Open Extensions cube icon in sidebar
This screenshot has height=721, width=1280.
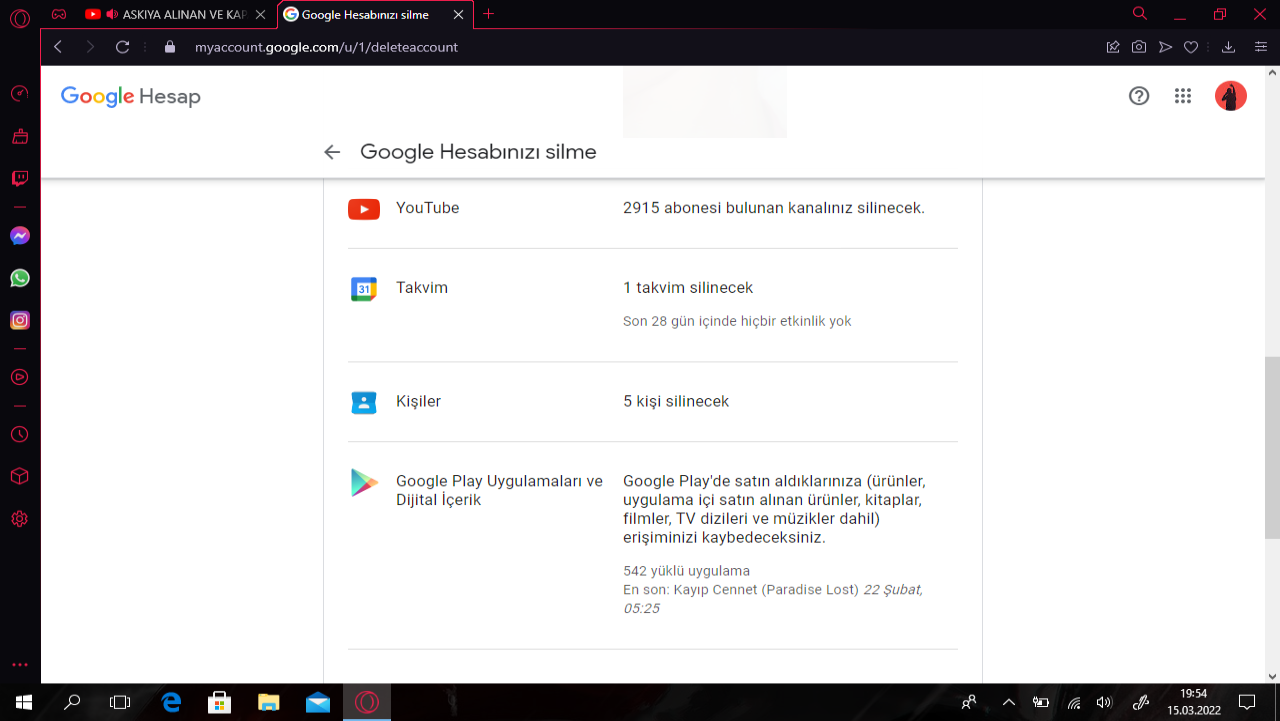click(19, 477)
